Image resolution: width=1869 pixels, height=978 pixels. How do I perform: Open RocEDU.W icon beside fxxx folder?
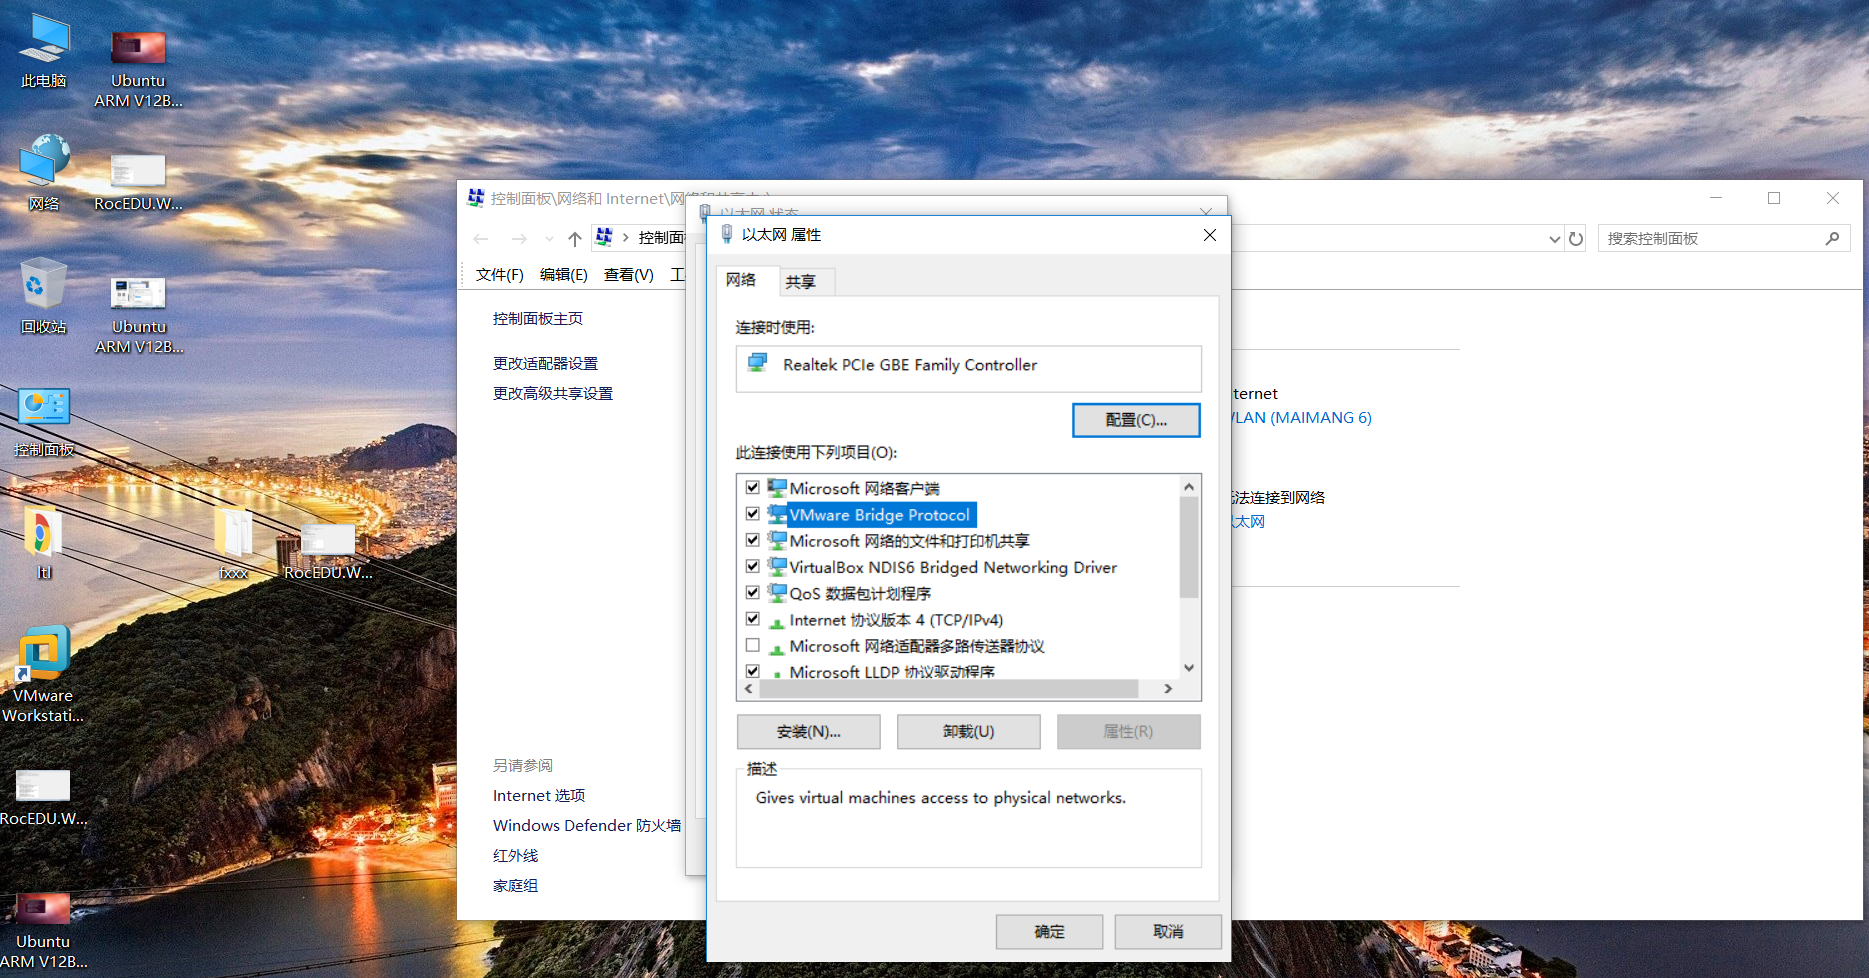click(328, 550)
